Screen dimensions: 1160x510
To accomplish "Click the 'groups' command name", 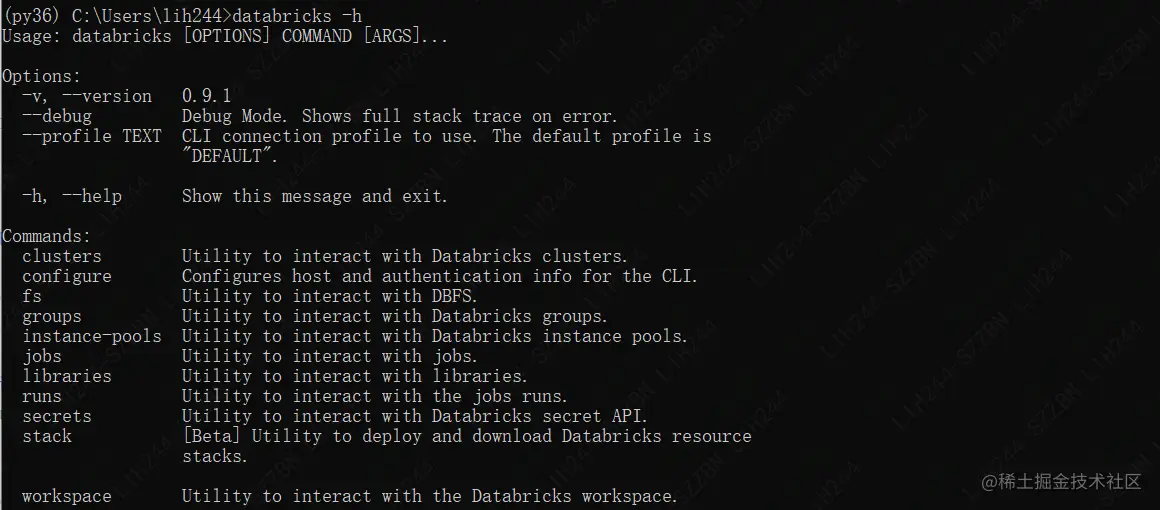I will point(52,316).
